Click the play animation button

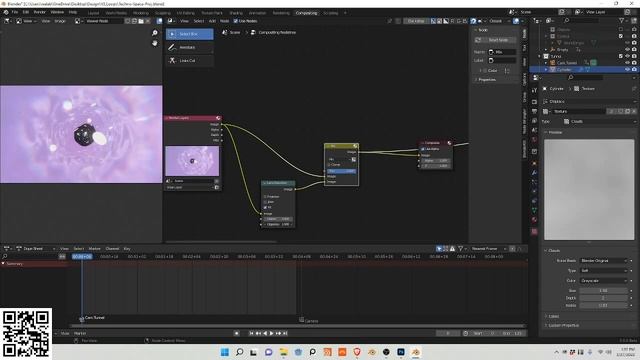(x=271, y=333)
